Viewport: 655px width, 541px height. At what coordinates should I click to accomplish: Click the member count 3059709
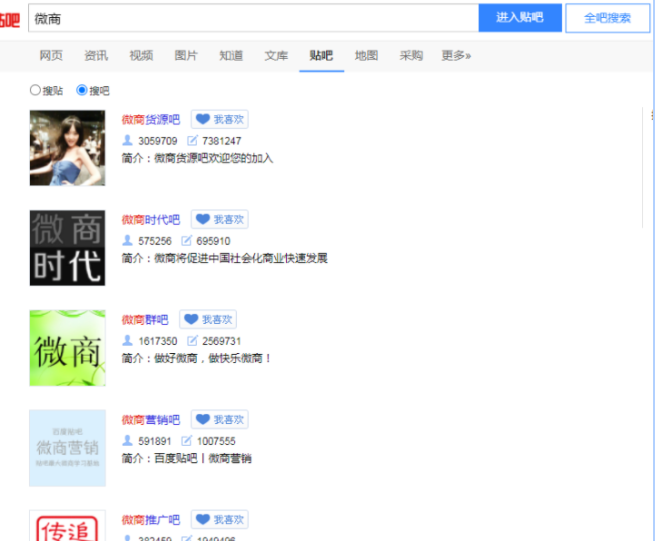click(x=158, y=141)
